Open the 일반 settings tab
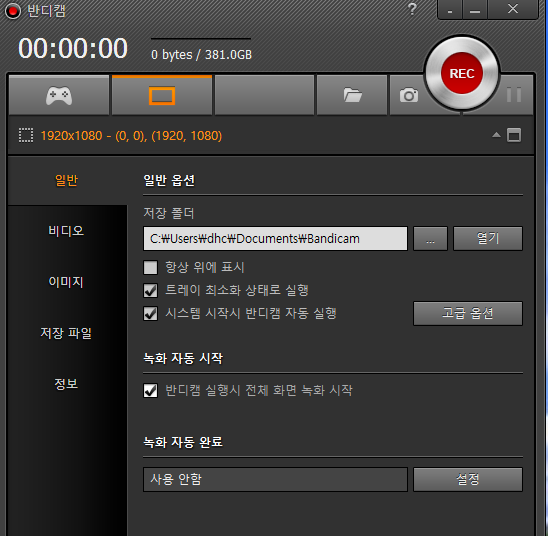The image size is (548, 536). (66, 180)
